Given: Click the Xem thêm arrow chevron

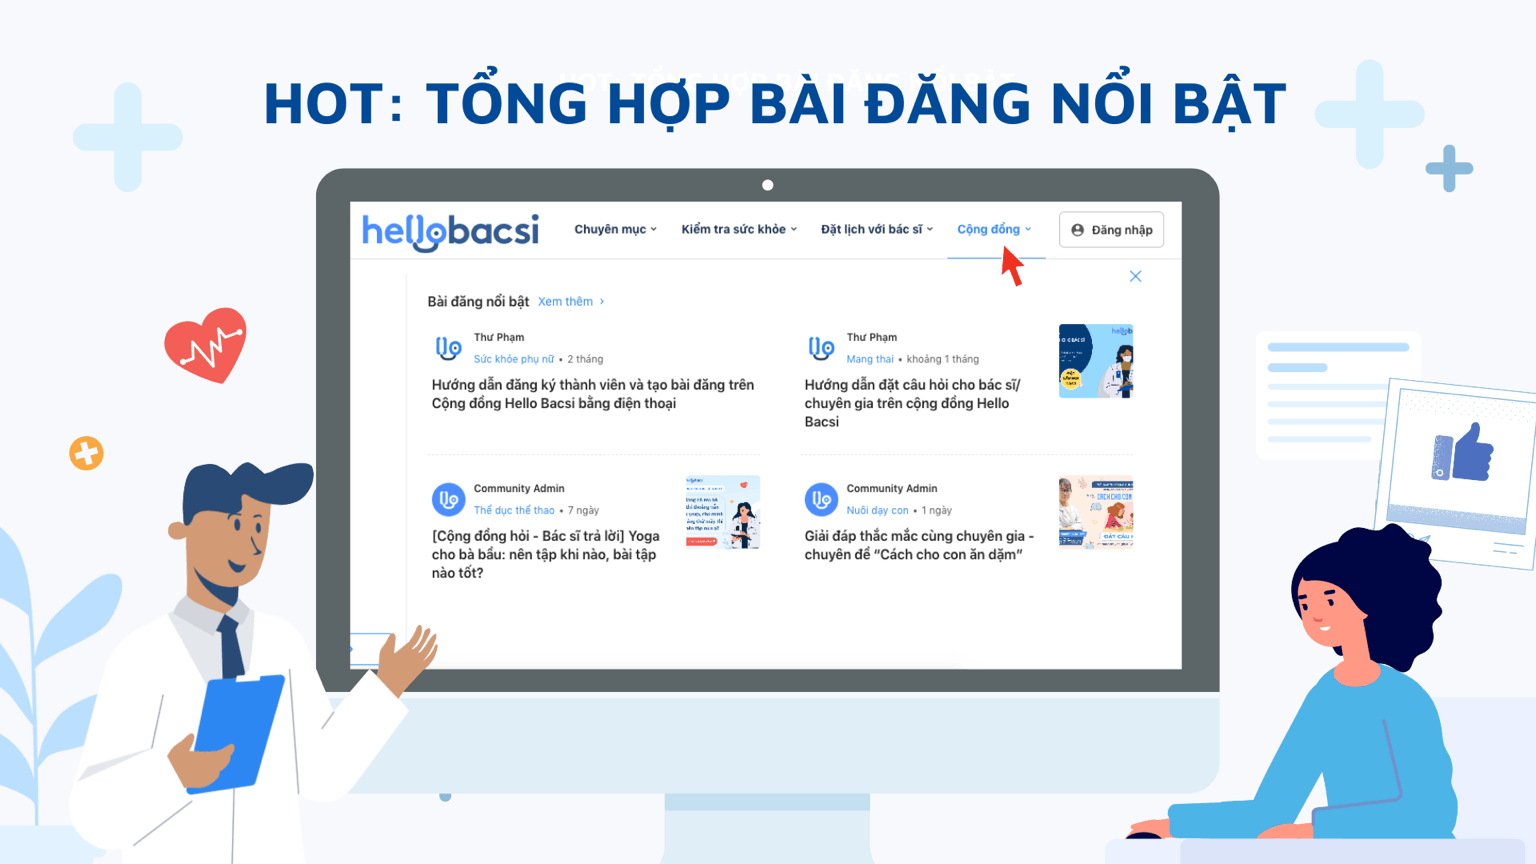Looking at the screenshot, I should (602, 301).
